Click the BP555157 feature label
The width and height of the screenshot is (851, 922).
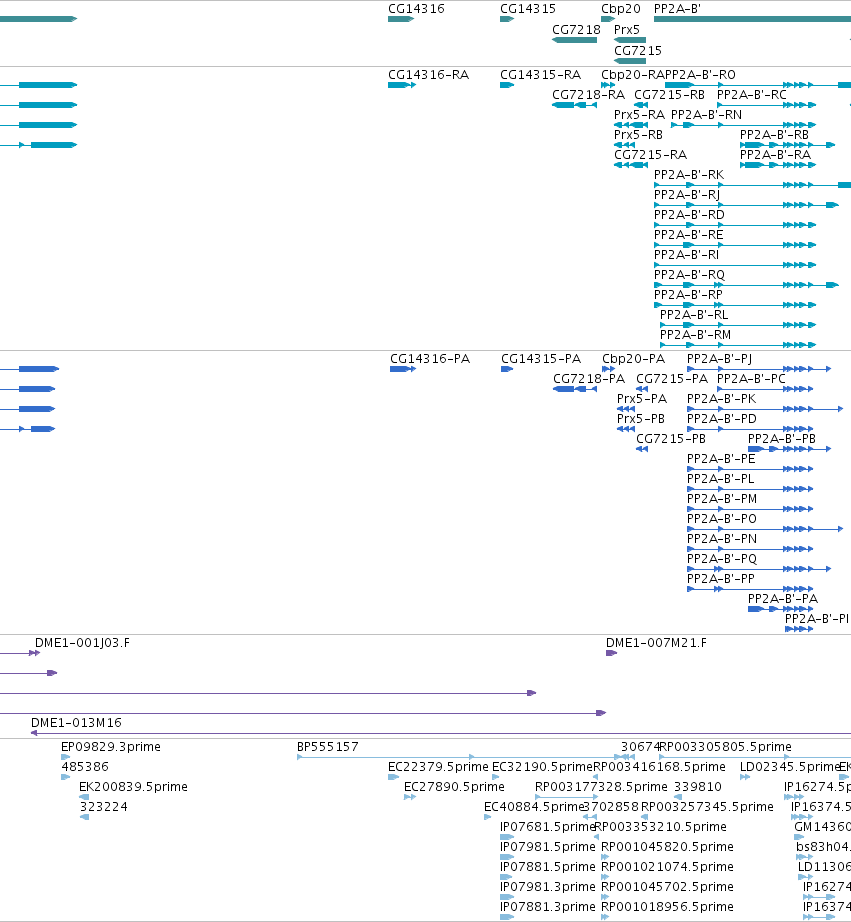[328, 747]
